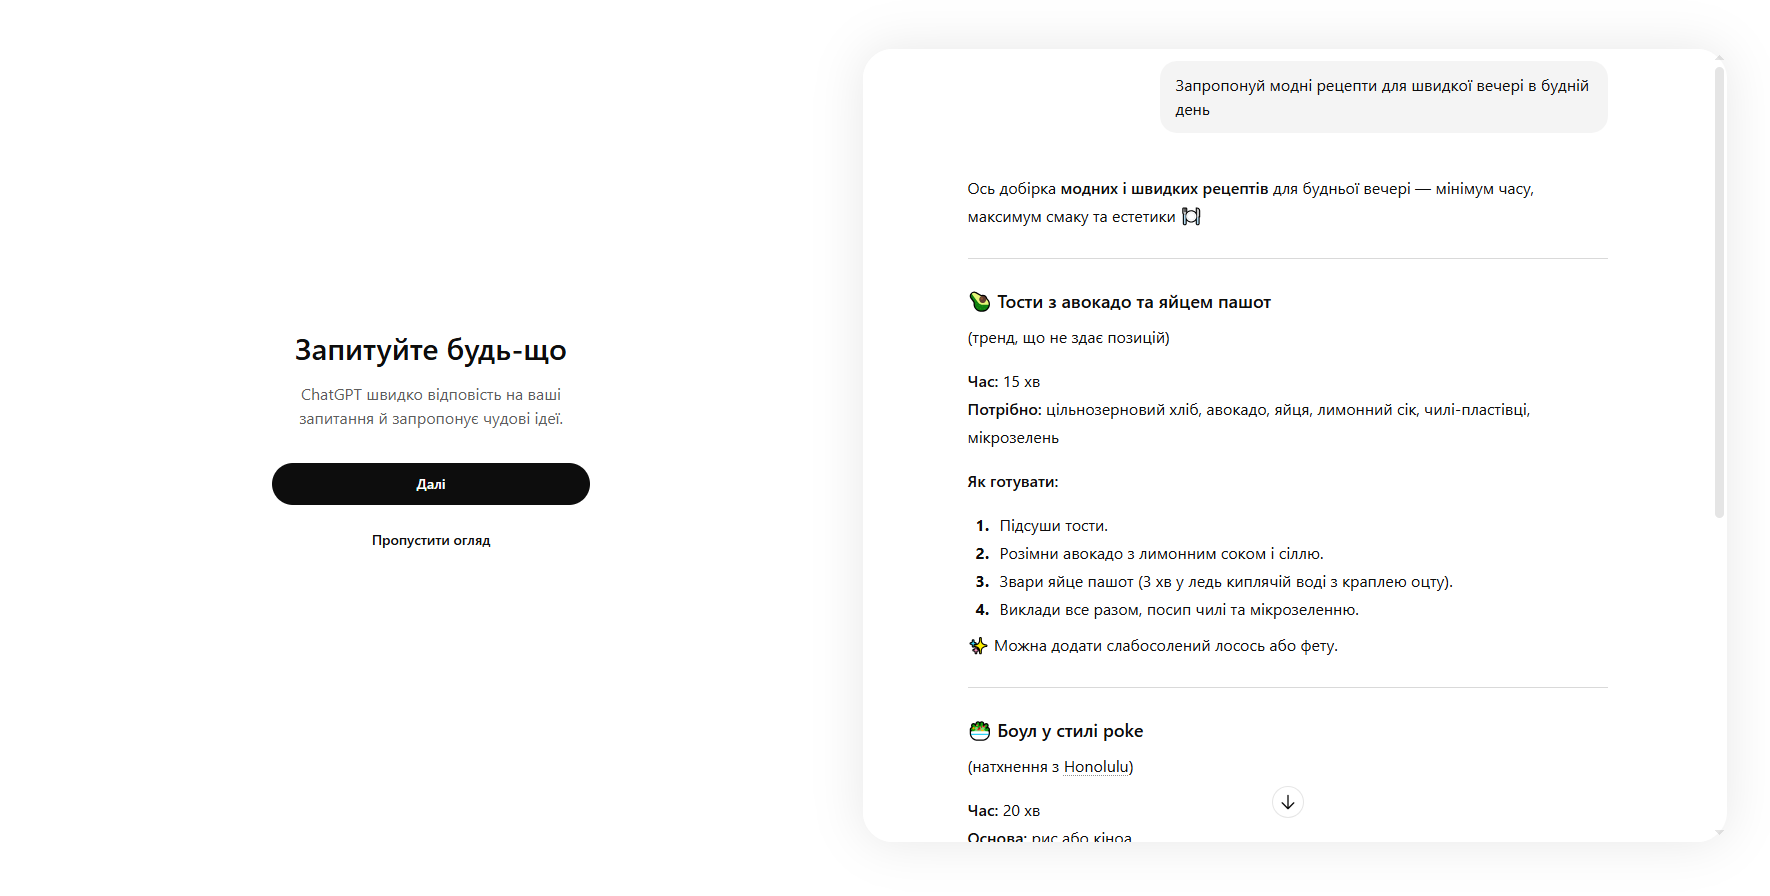Open the Honolulu link
This screenshot has height=896, width=1770.
1096,767
